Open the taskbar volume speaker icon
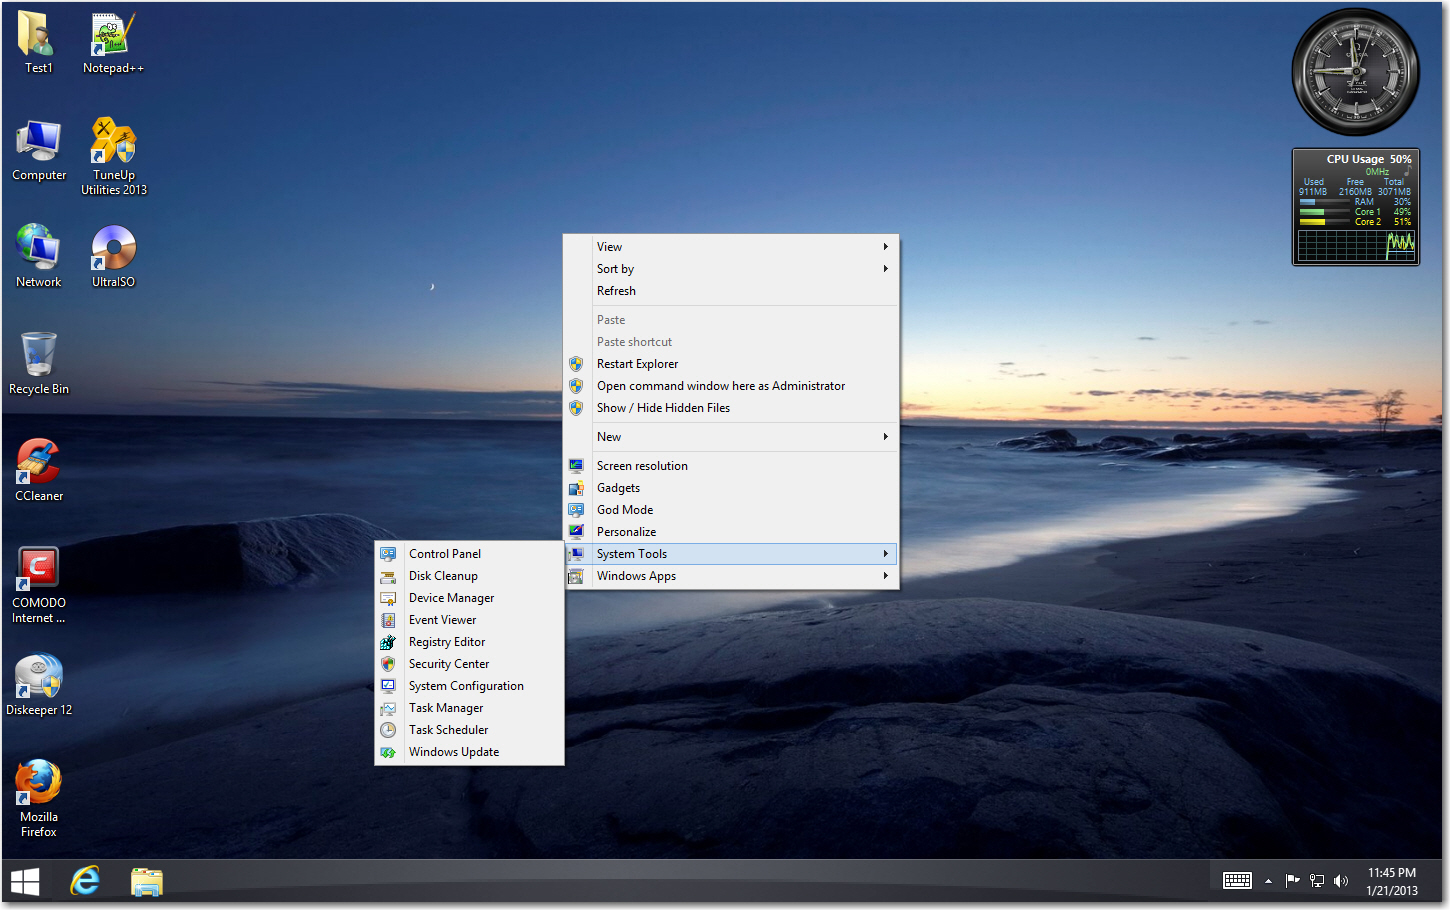 tap(1341, 881)
